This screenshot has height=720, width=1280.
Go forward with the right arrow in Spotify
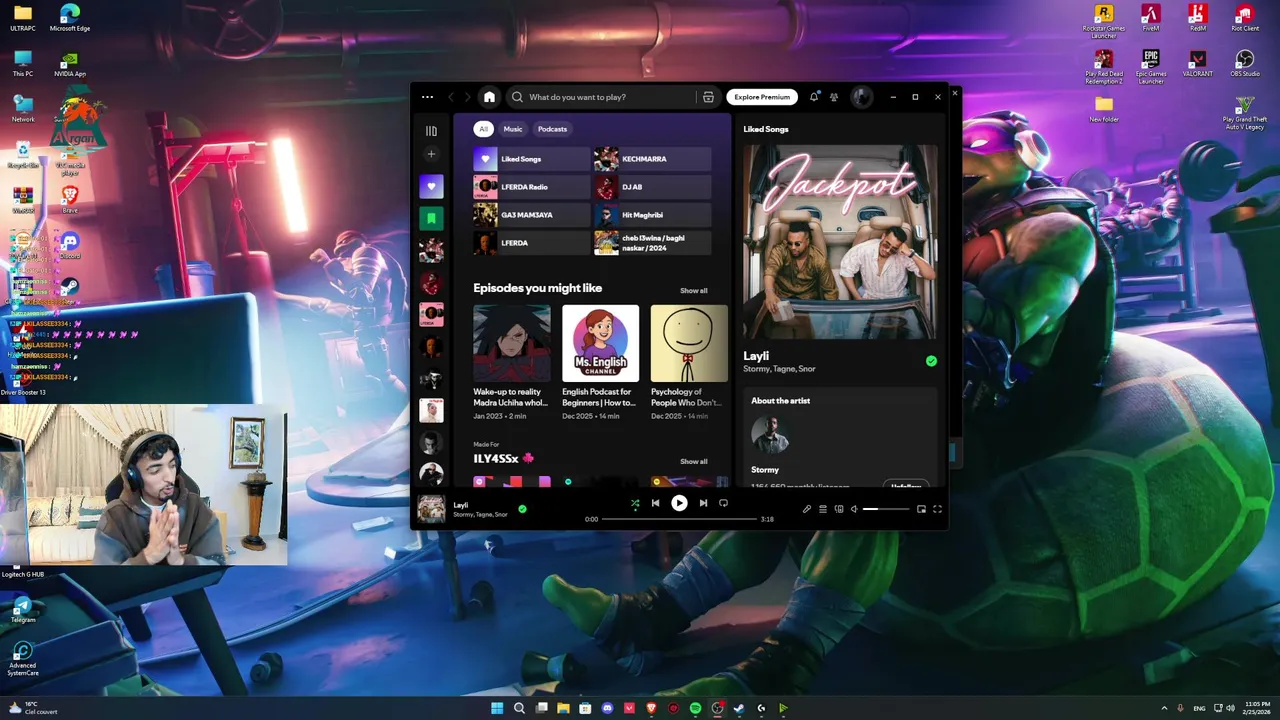467,97
